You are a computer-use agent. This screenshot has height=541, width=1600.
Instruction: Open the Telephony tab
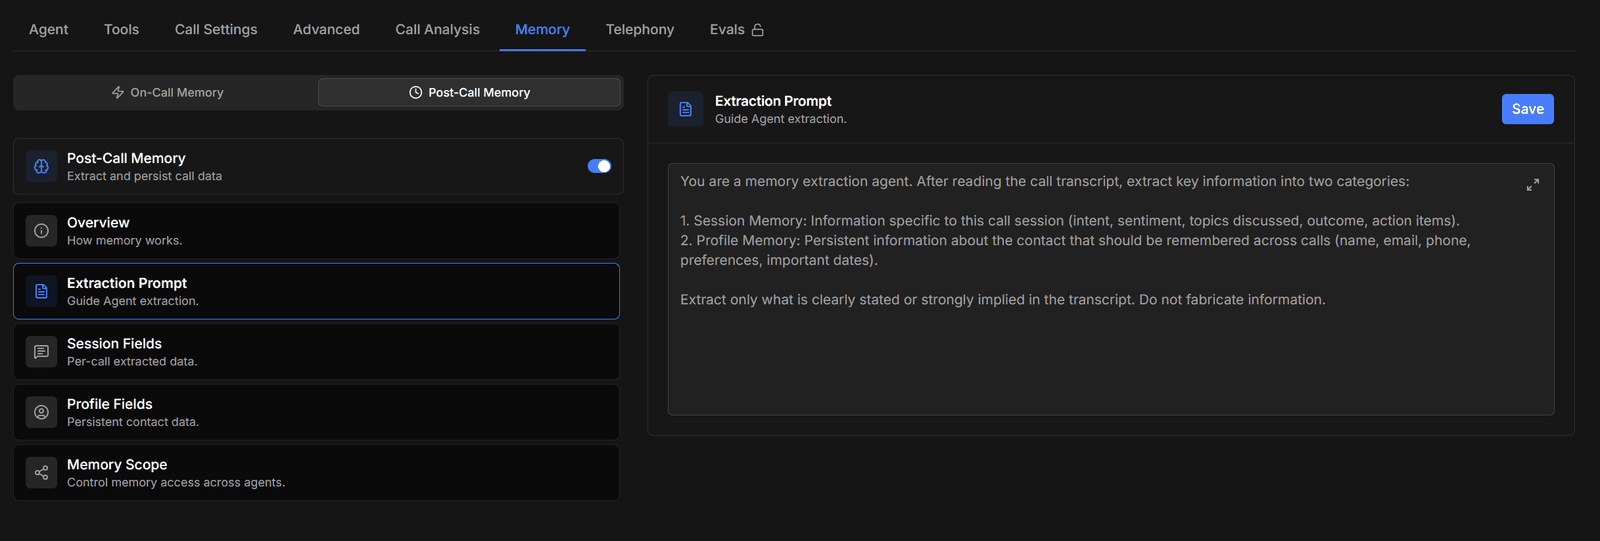click(x=640, y=29)
